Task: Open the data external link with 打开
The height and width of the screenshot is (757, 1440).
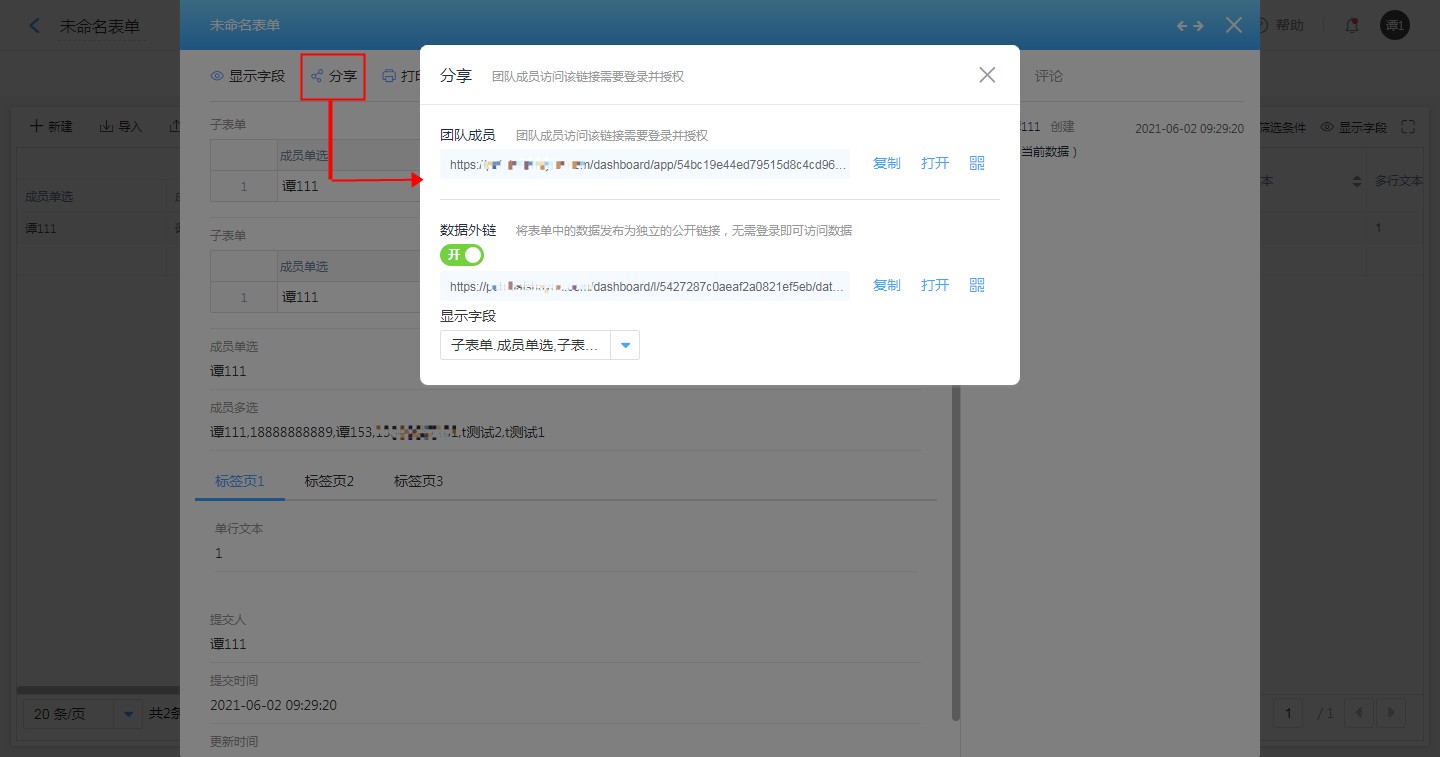Action: (x=934, y=285)
